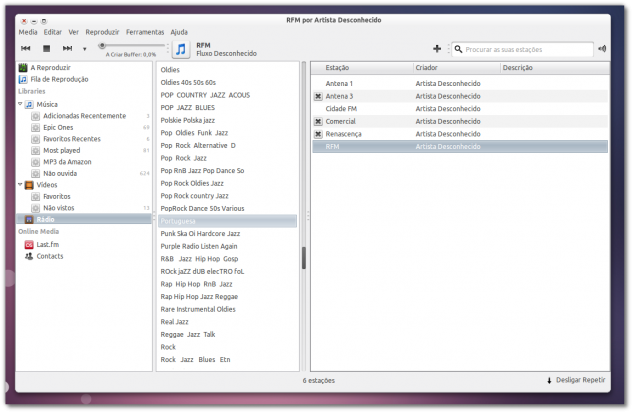Open Favoritos under Vídeos
This screenshot has height=413, width=633.
tap(57, 196)
